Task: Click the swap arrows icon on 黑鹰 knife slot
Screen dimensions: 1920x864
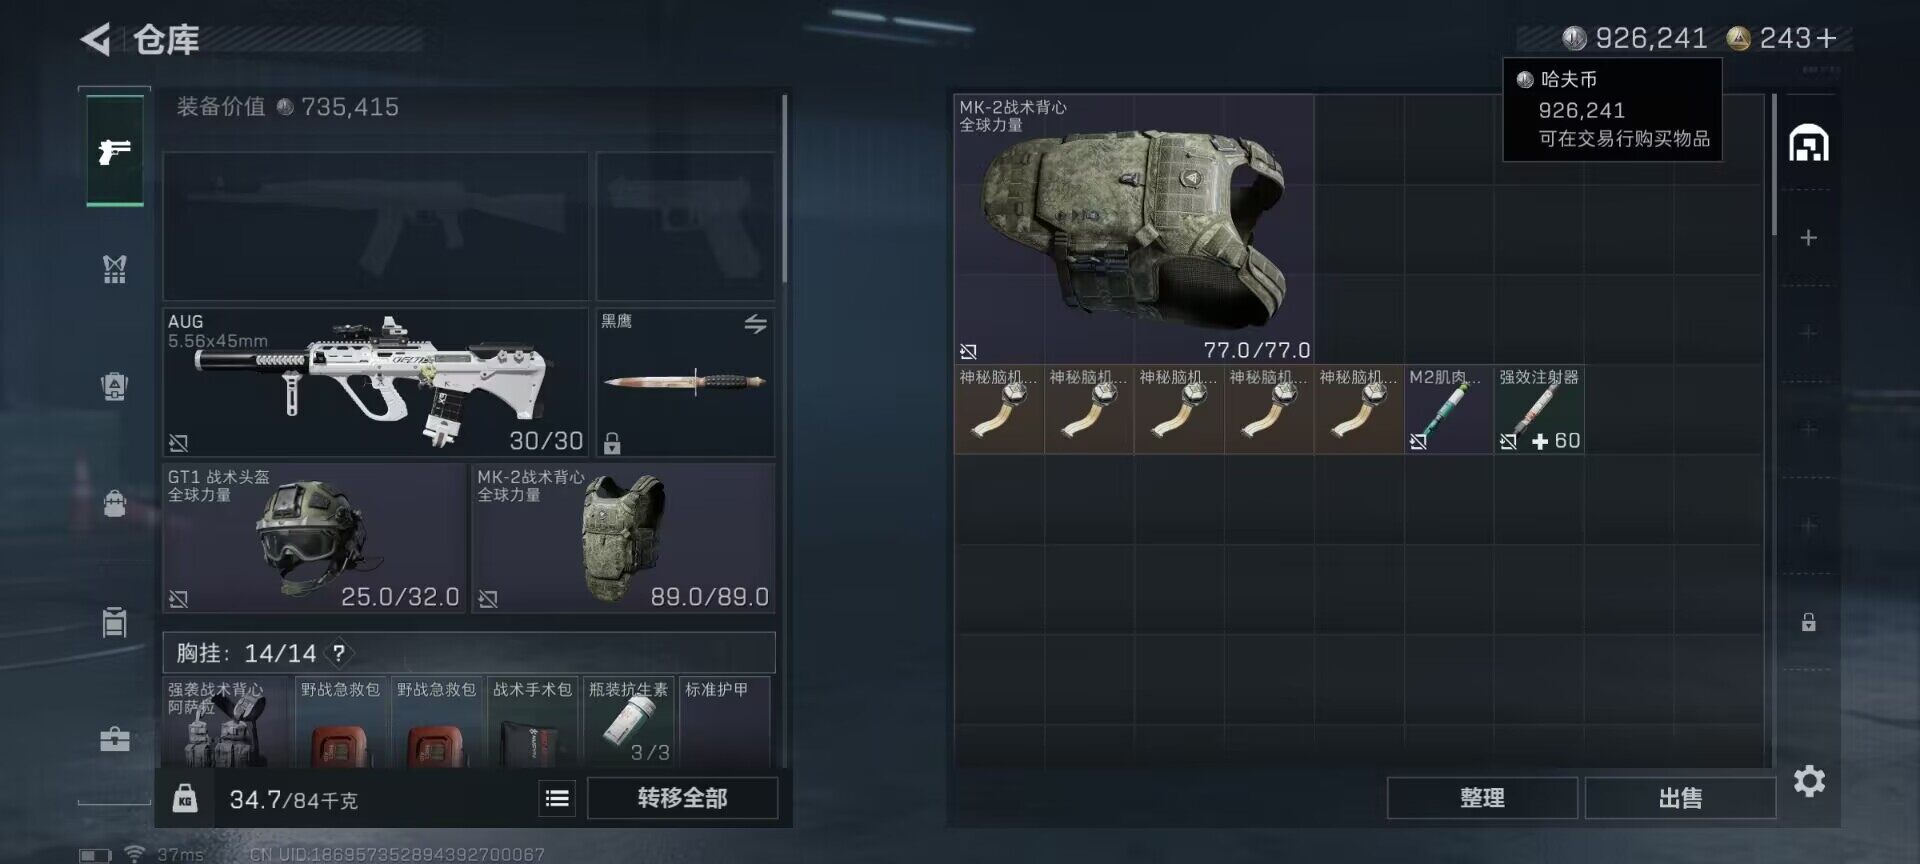Action: [x=755, y=324]
